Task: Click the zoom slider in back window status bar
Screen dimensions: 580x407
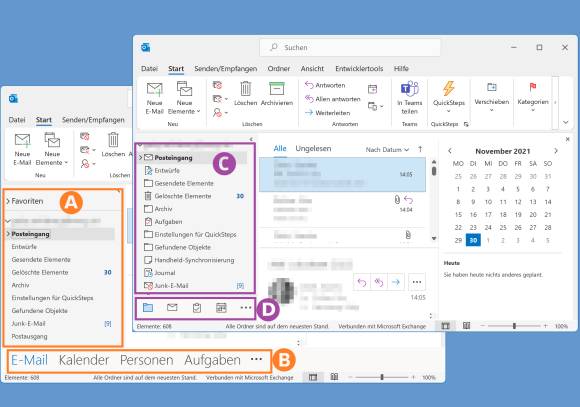Action: (382, 377)
